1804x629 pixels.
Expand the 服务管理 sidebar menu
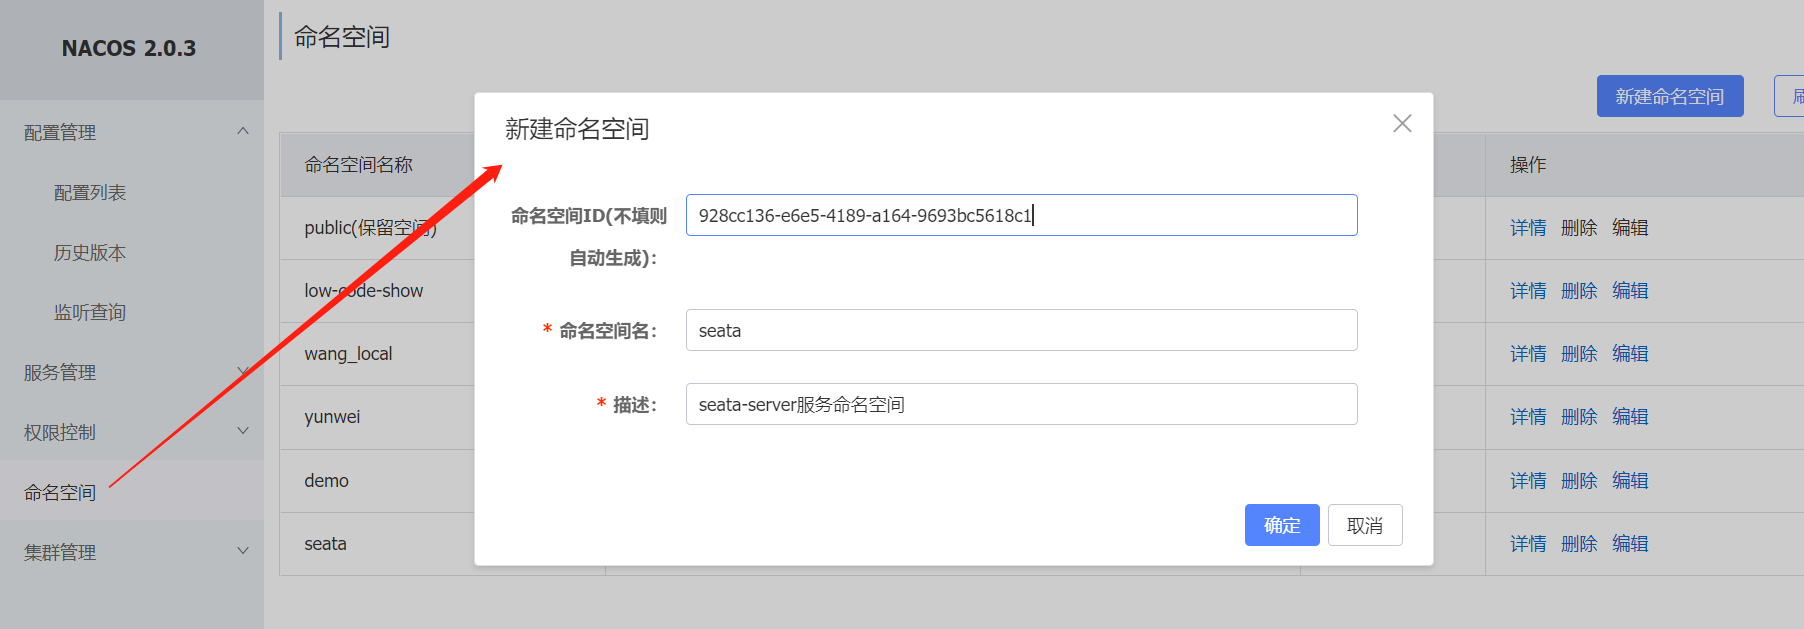click(x=60, y=372)
